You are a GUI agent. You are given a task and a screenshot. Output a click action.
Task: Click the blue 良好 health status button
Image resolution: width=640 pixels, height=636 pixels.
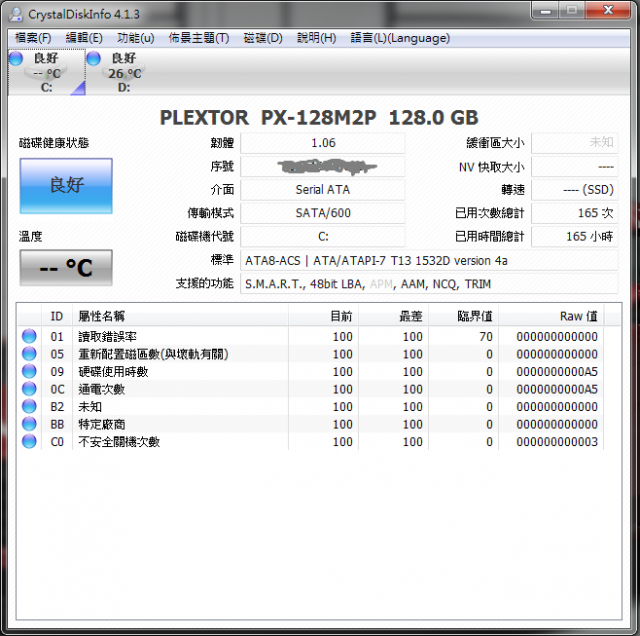[66, 186]
